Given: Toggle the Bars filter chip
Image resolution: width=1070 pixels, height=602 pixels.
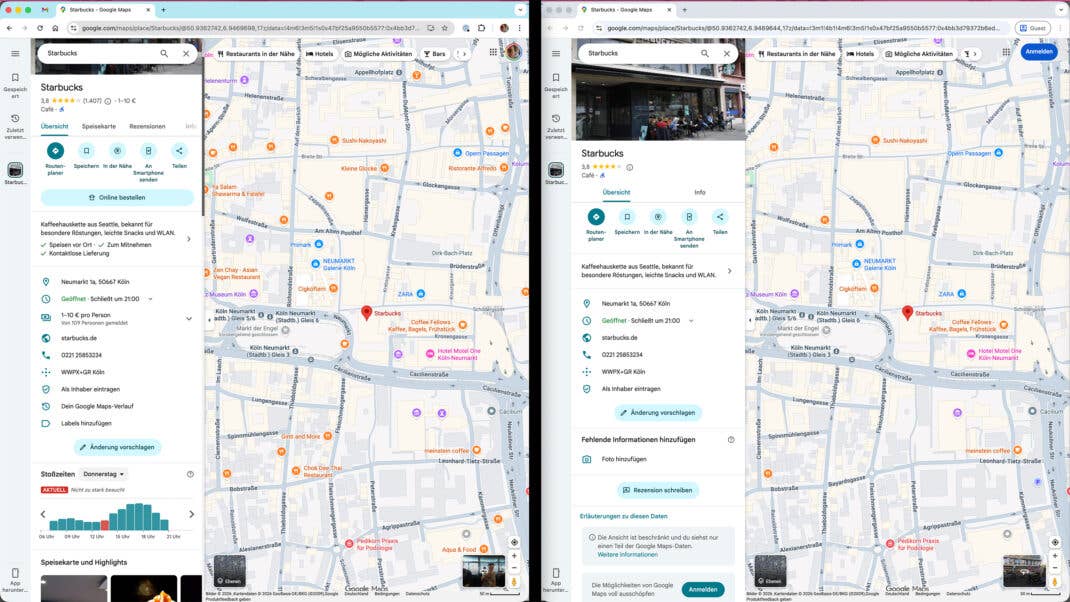Looking at the screenshot, I should (437, 54).
